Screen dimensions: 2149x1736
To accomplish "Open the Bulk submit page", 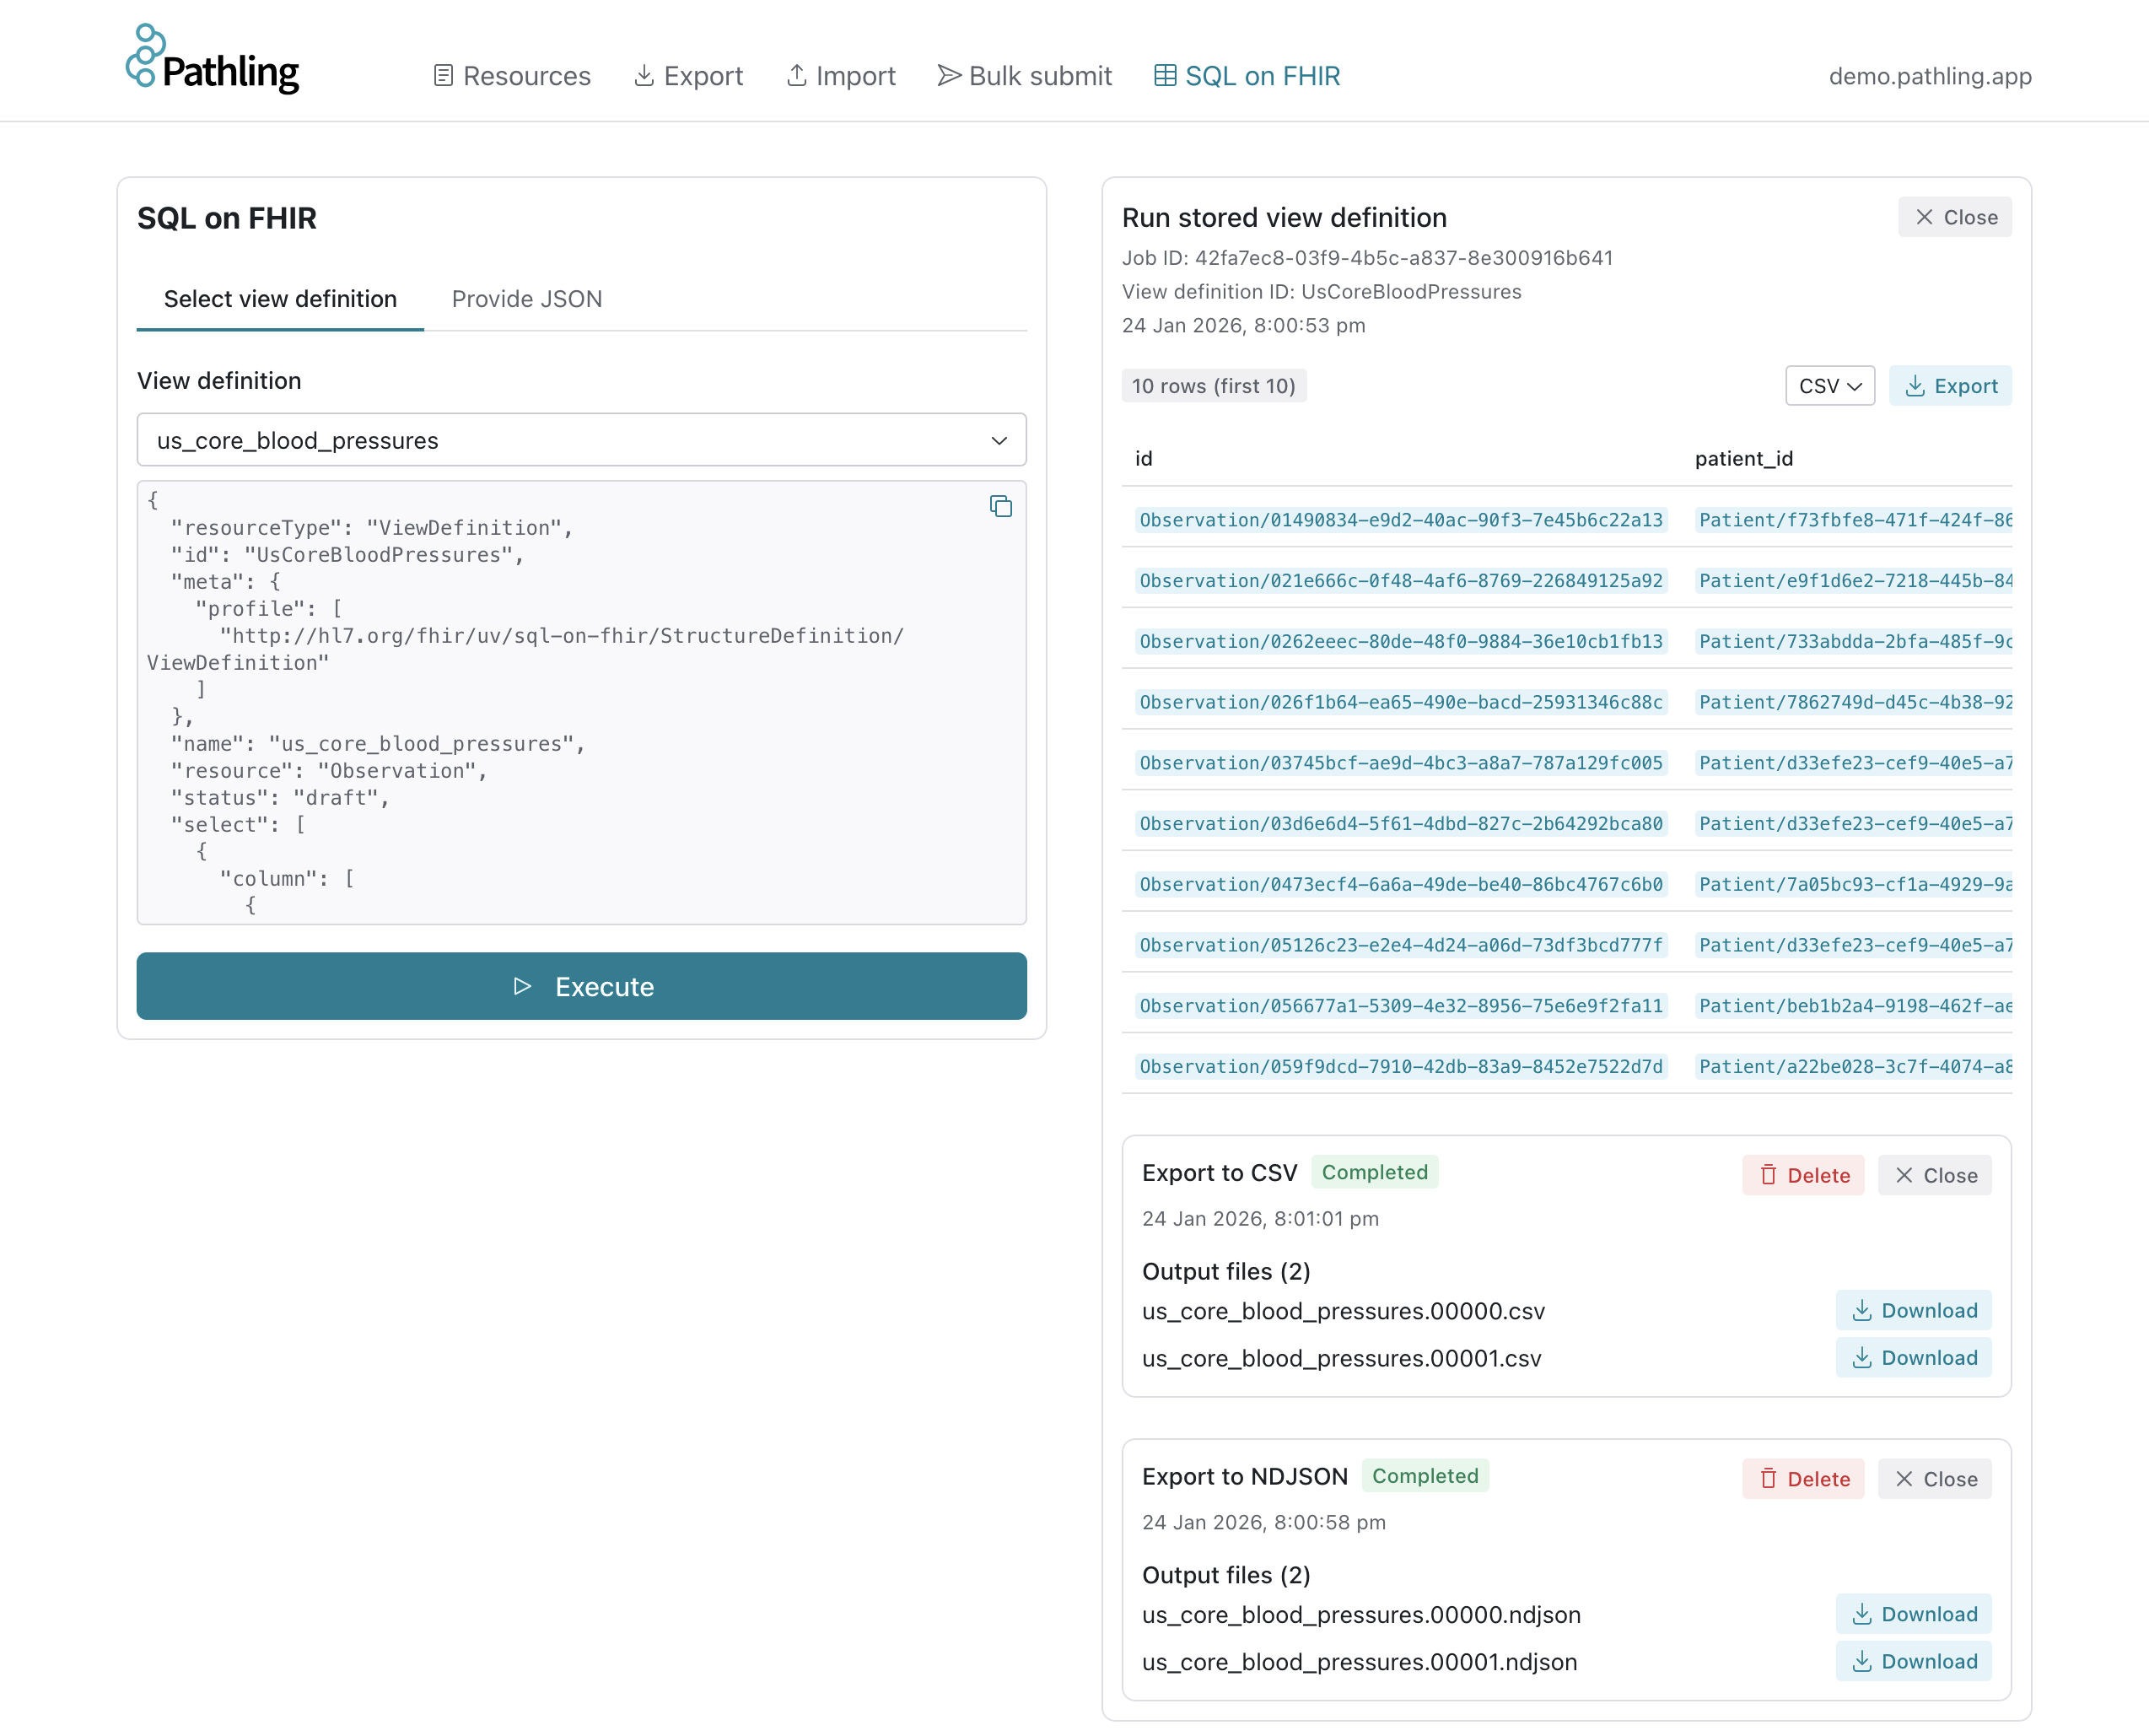I will pos(1025,76).
